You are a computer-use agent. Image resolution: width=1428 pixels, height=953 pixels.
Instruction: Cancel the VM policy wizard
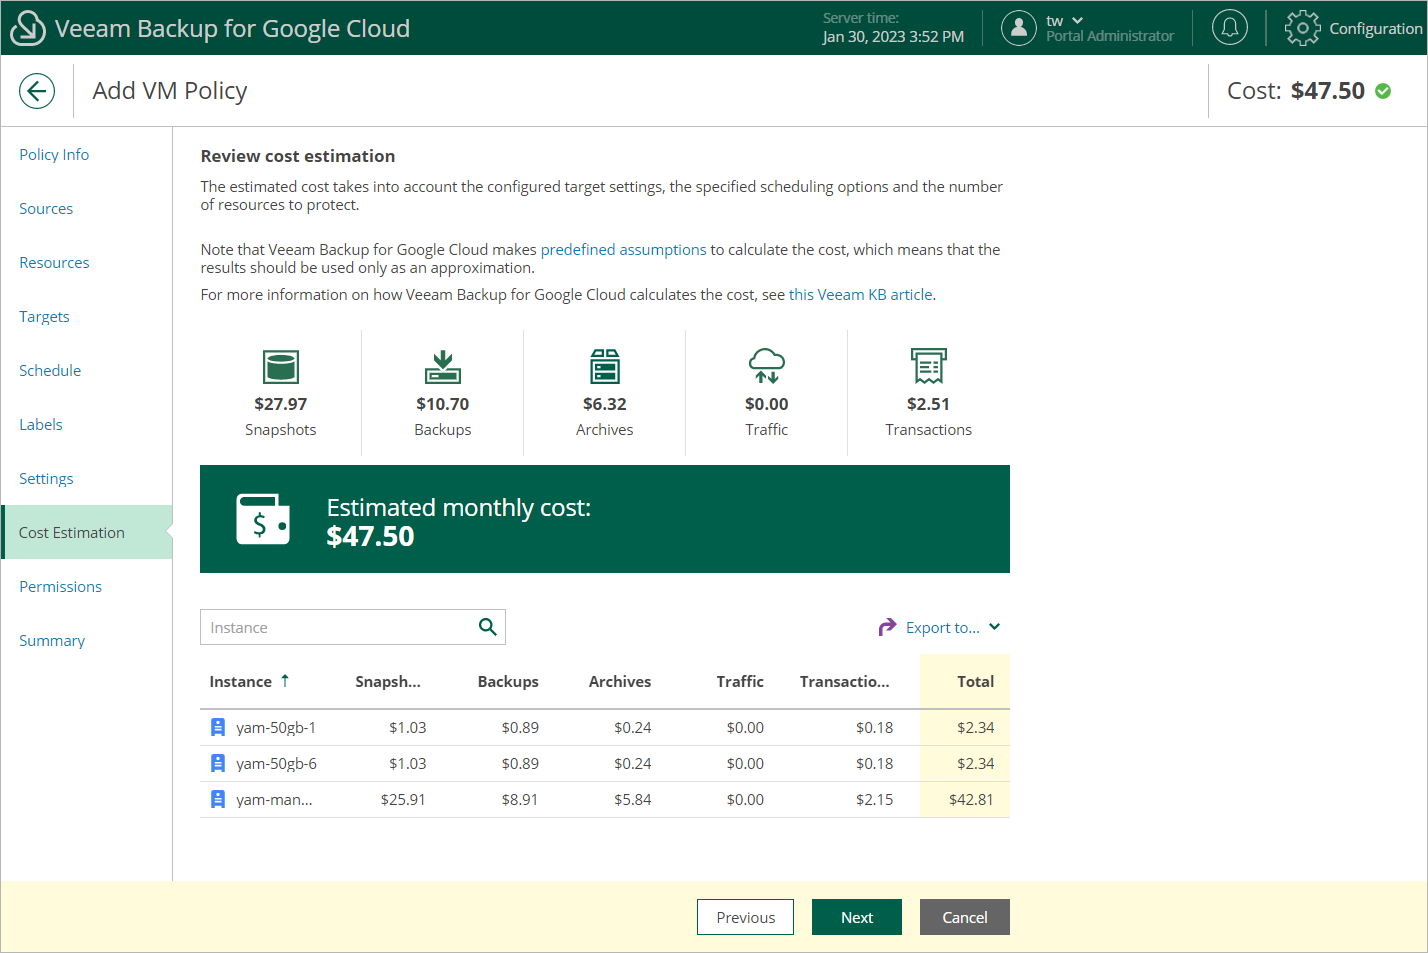click(x=965, y=917)
